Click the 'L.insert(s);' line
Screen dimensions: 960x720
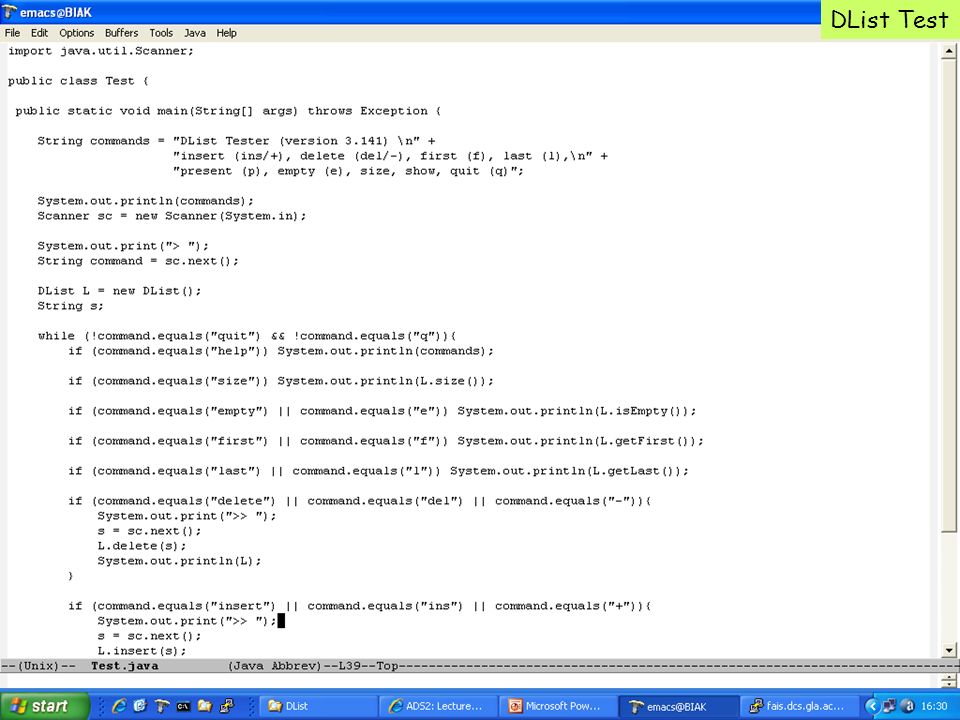point(141,651)
